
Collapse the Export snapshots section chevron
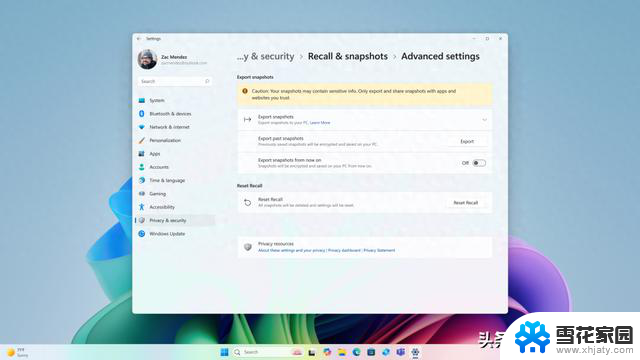(x=484, y=120)
